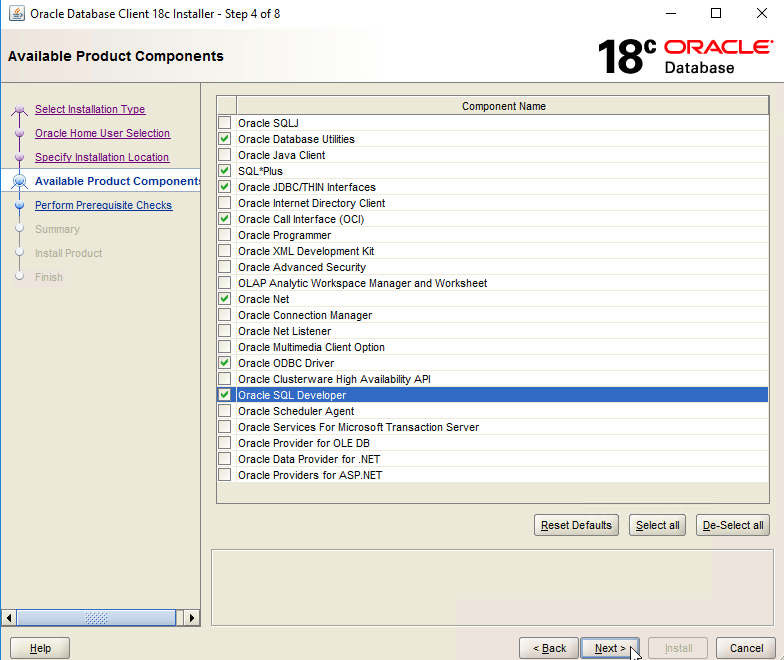This screenshot has width=784, height=660.
Task: Select the Oracle Scheduler Agent row text
Action: [x=296, y=411]
